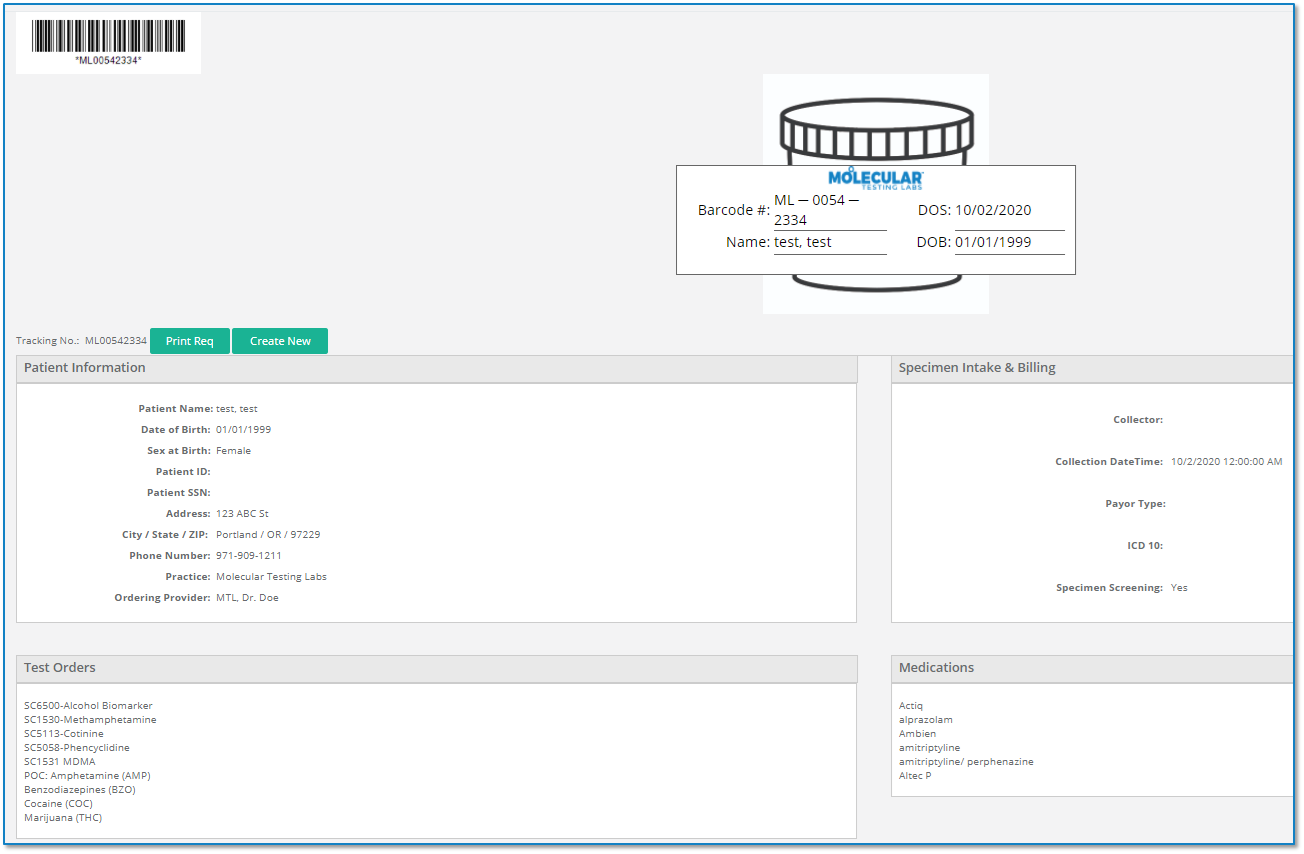Click the Specimen Screening Yes value

click(1178, 587)
